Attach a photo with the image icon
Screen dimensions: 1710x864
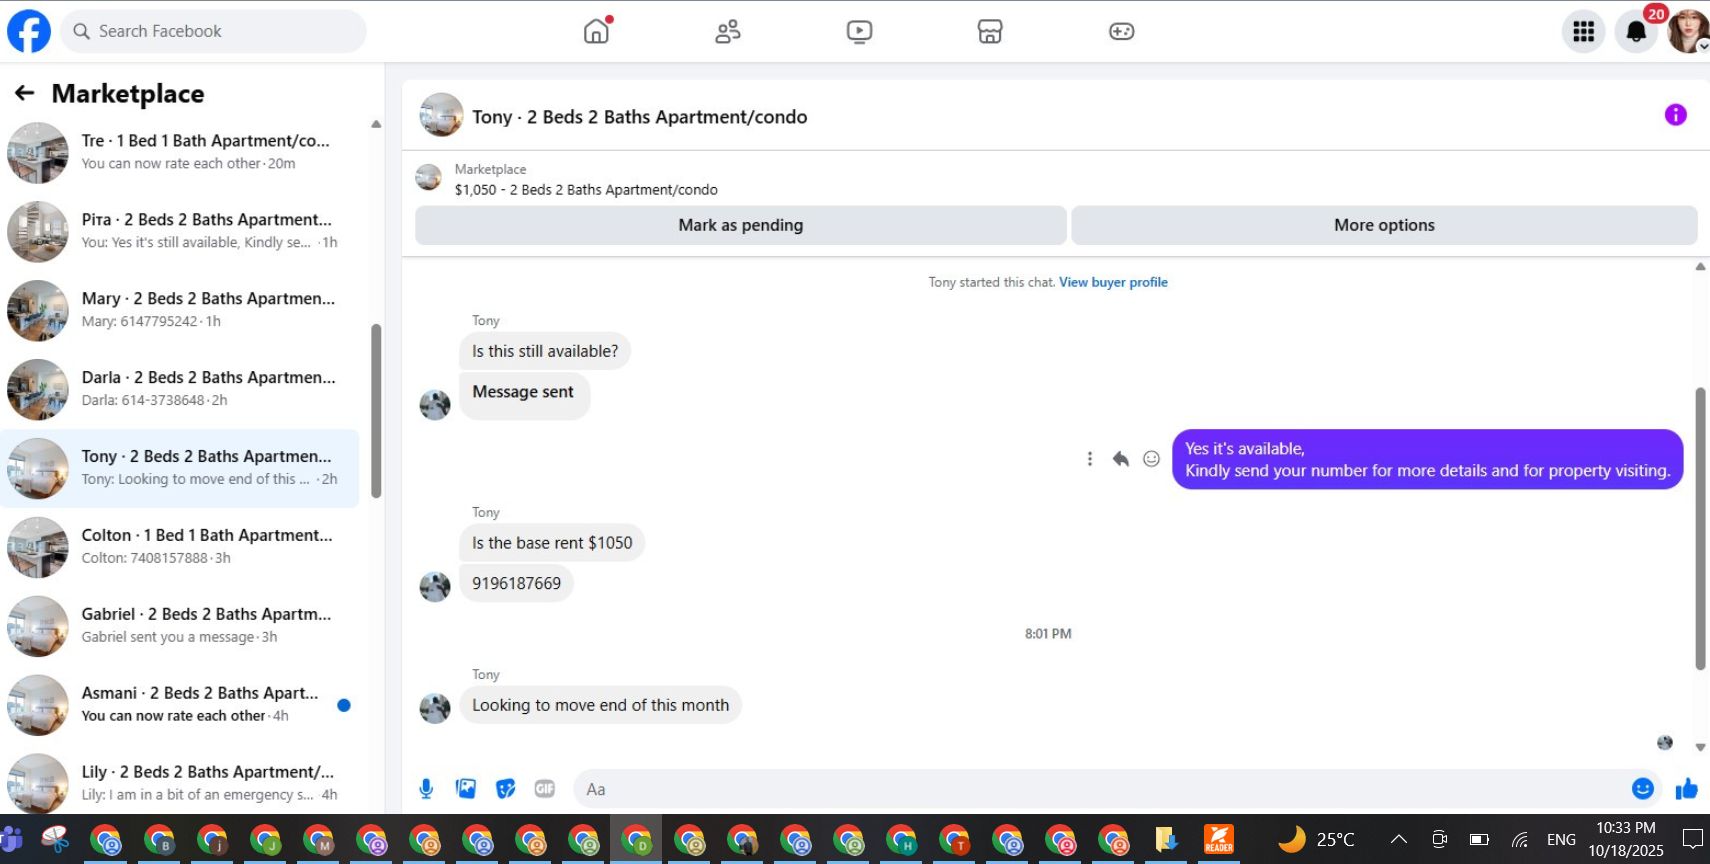pyautogui.click(x=466, y=789)
